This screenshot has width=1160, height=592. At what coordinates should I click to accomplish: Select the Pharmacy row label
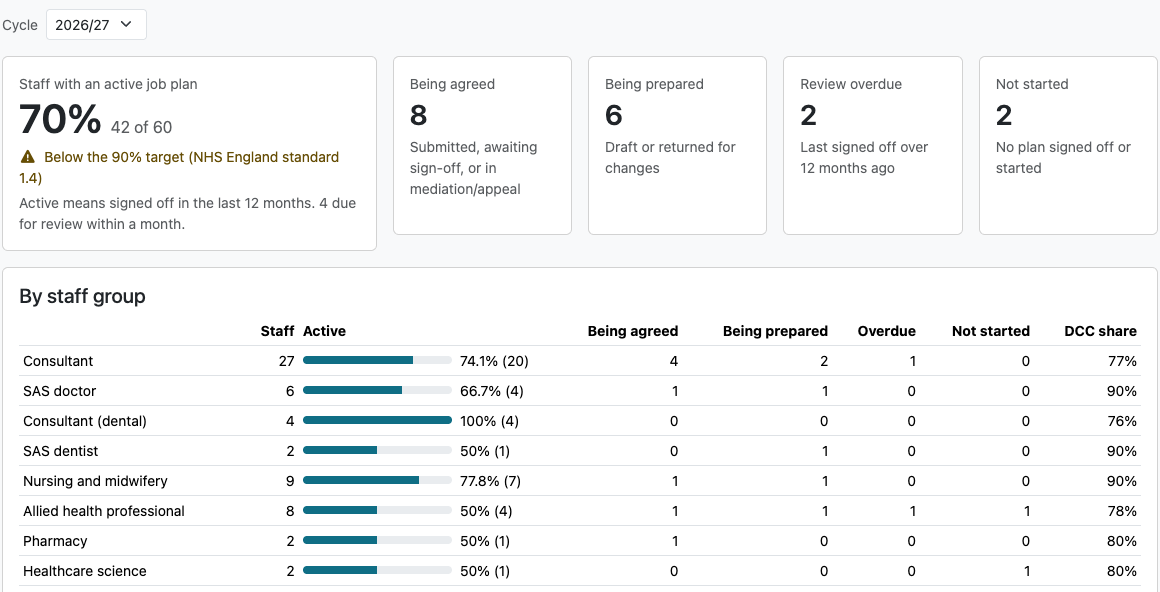[55, 541]
